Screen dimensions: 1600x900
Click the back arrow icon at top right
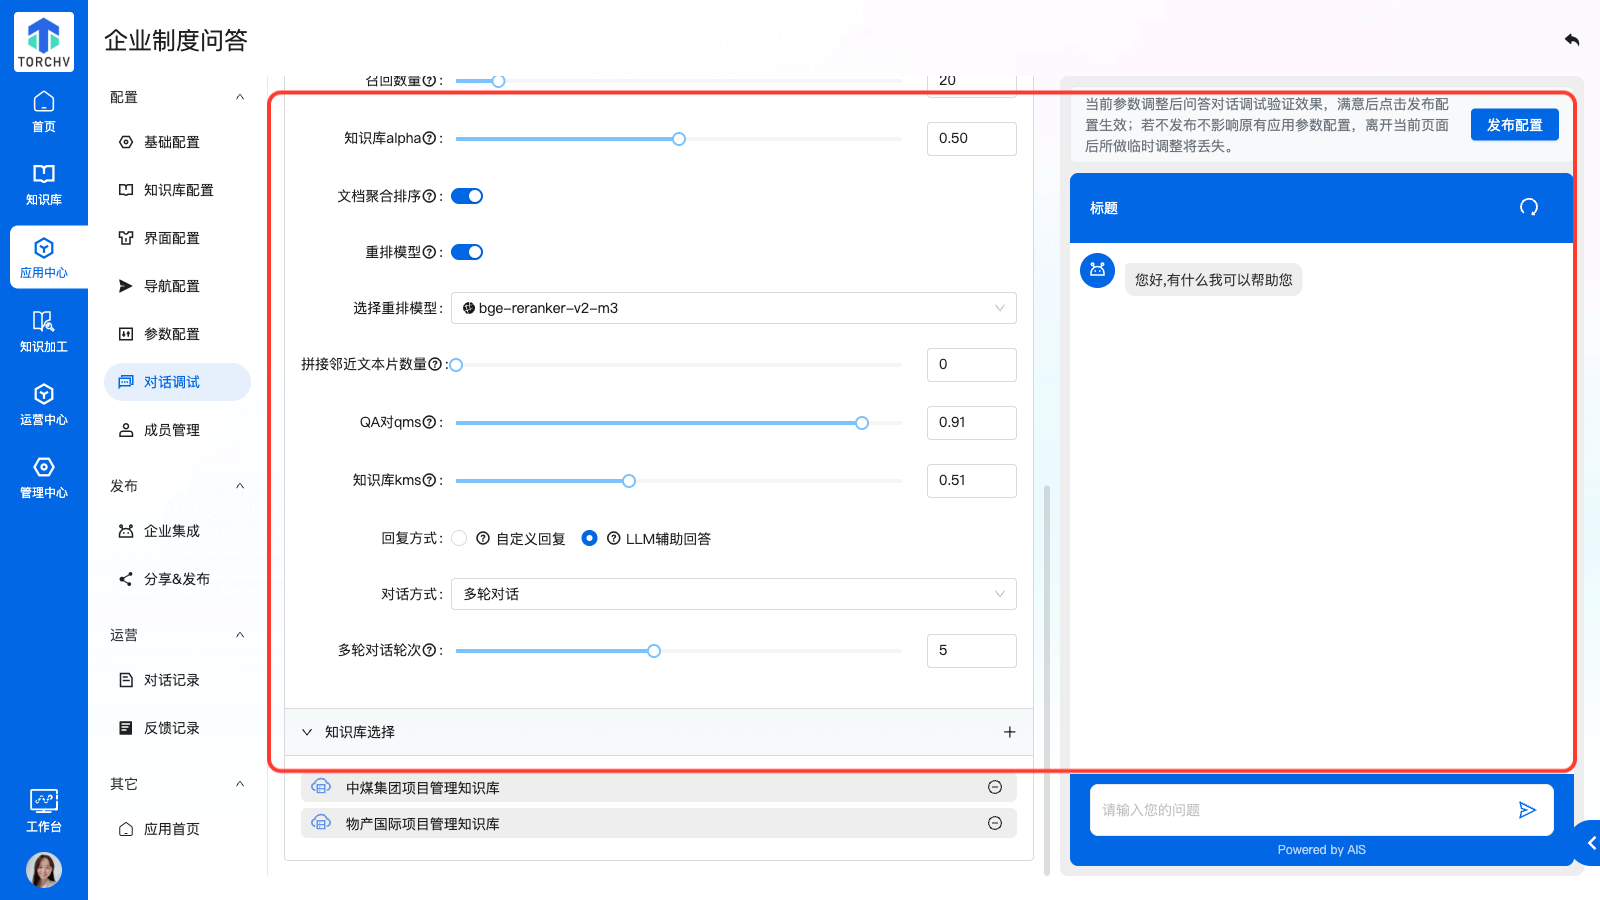(1571, 40)
